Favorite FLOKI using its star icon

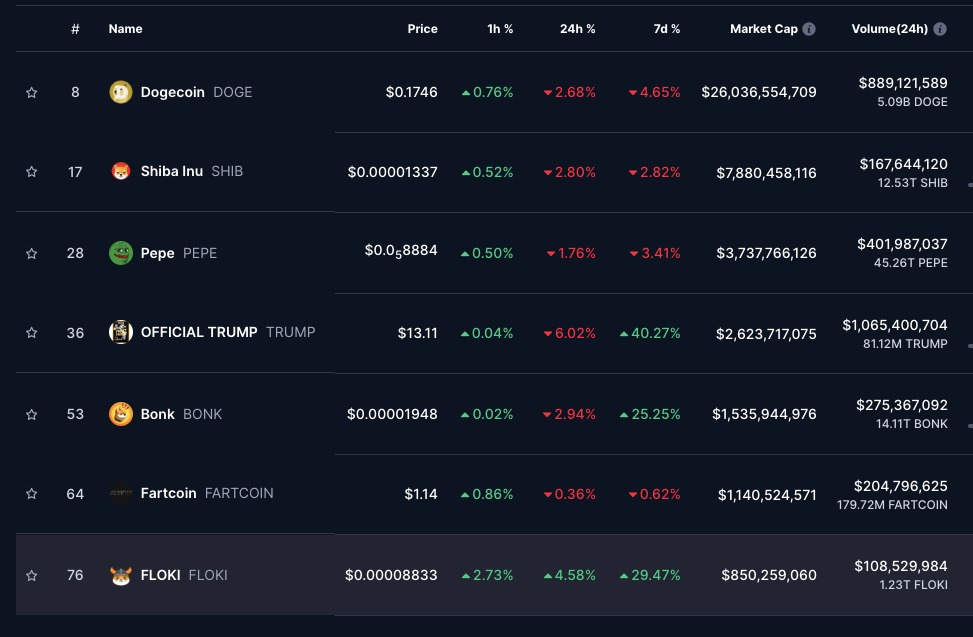pyautogui.click(x=32, y=575)
